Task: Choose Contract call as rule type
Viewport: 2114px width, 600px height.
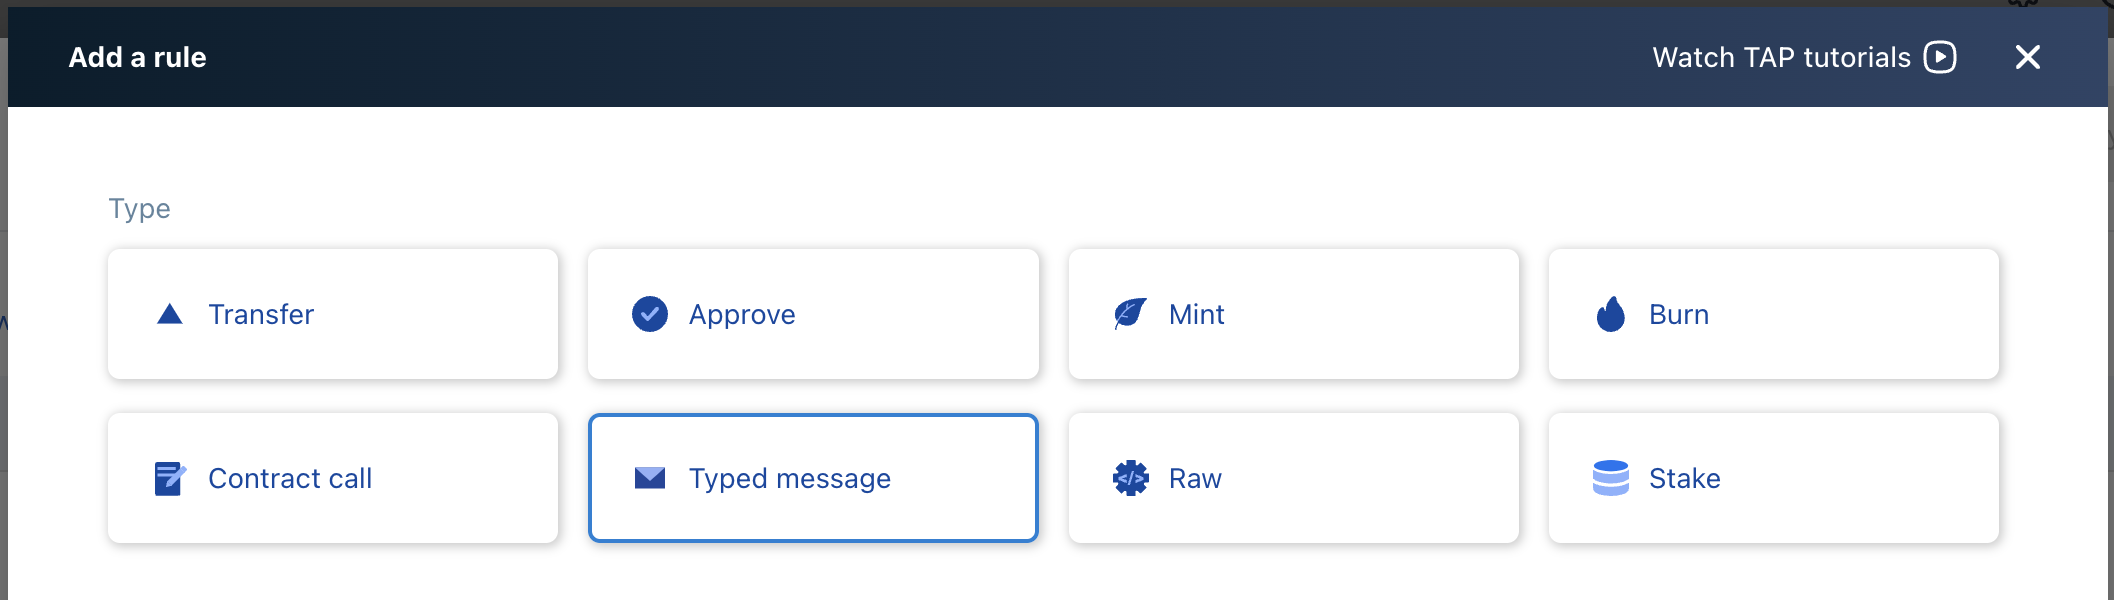Action: click(333, 478)
